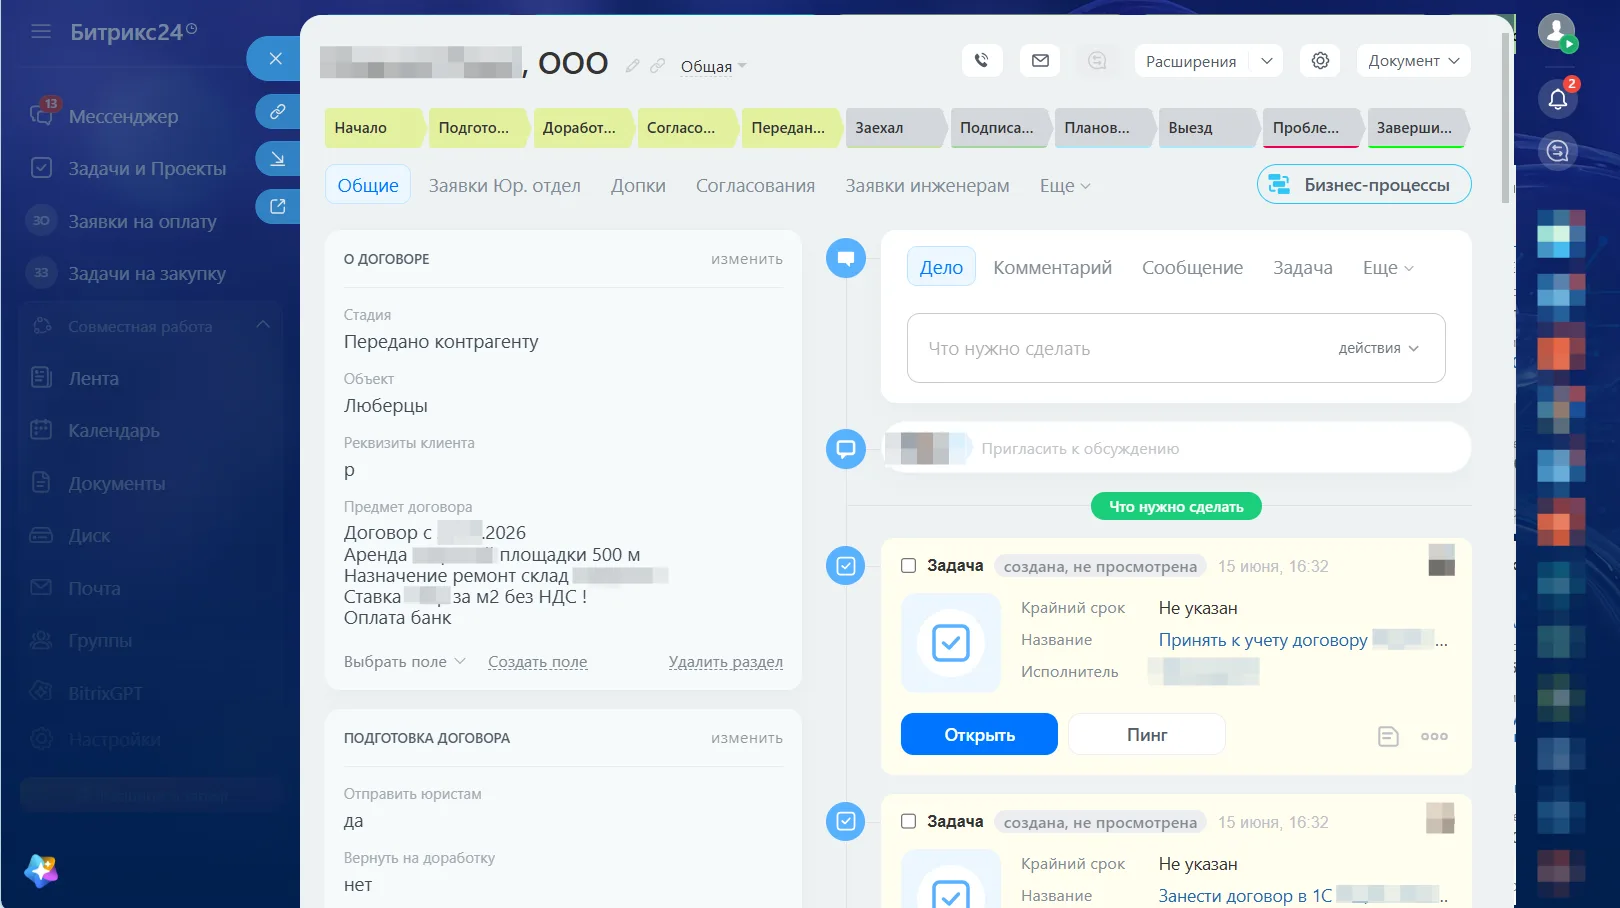Viewport: 1620px width, 908px height.
Task: Open the Документы sidebar icon
Action: pos(41,483)
